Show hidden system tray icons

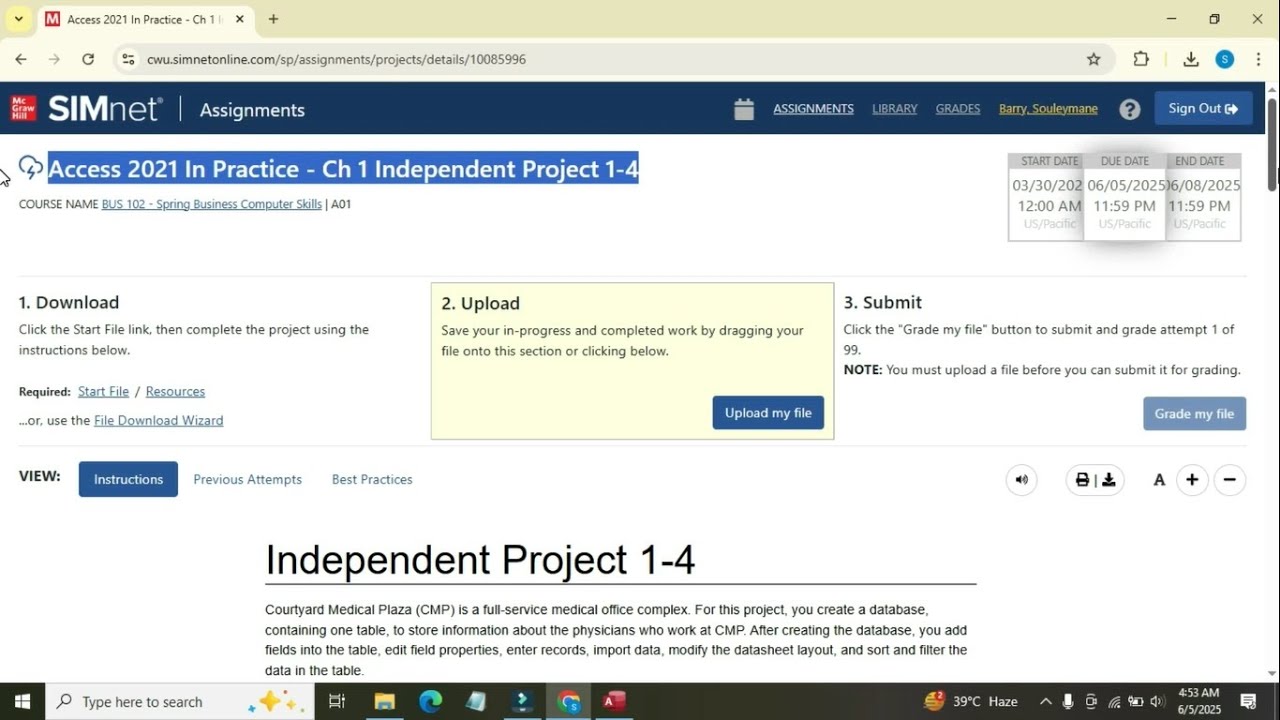point(1046,701)
